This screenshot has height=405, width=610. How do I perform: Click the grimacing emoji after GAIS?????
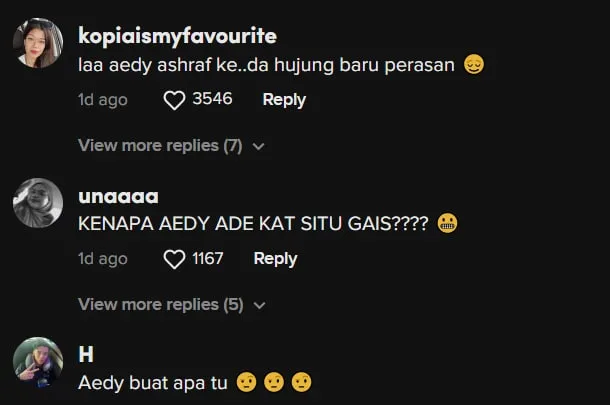pos(447,223)
